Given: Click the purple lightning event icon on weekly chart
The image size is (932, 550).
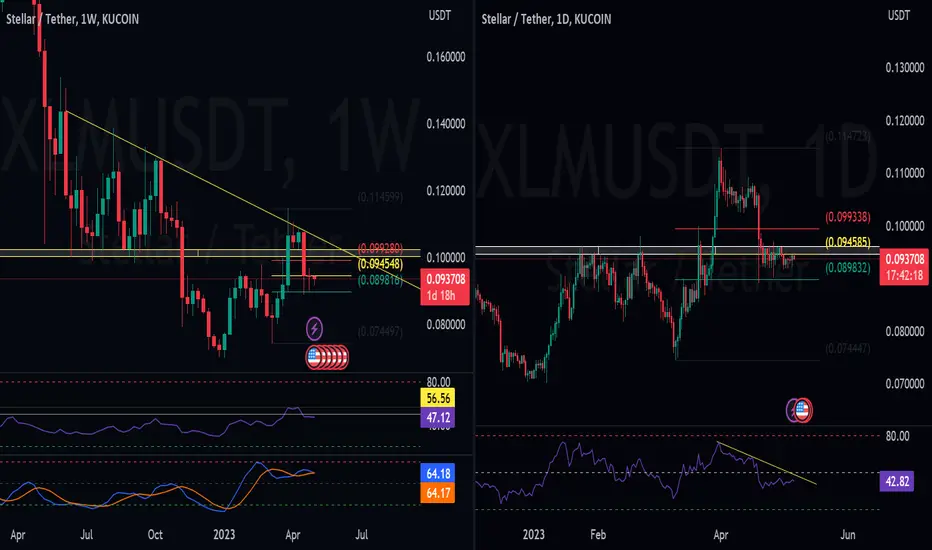Looking at the screenshot, I should (314, 328).
